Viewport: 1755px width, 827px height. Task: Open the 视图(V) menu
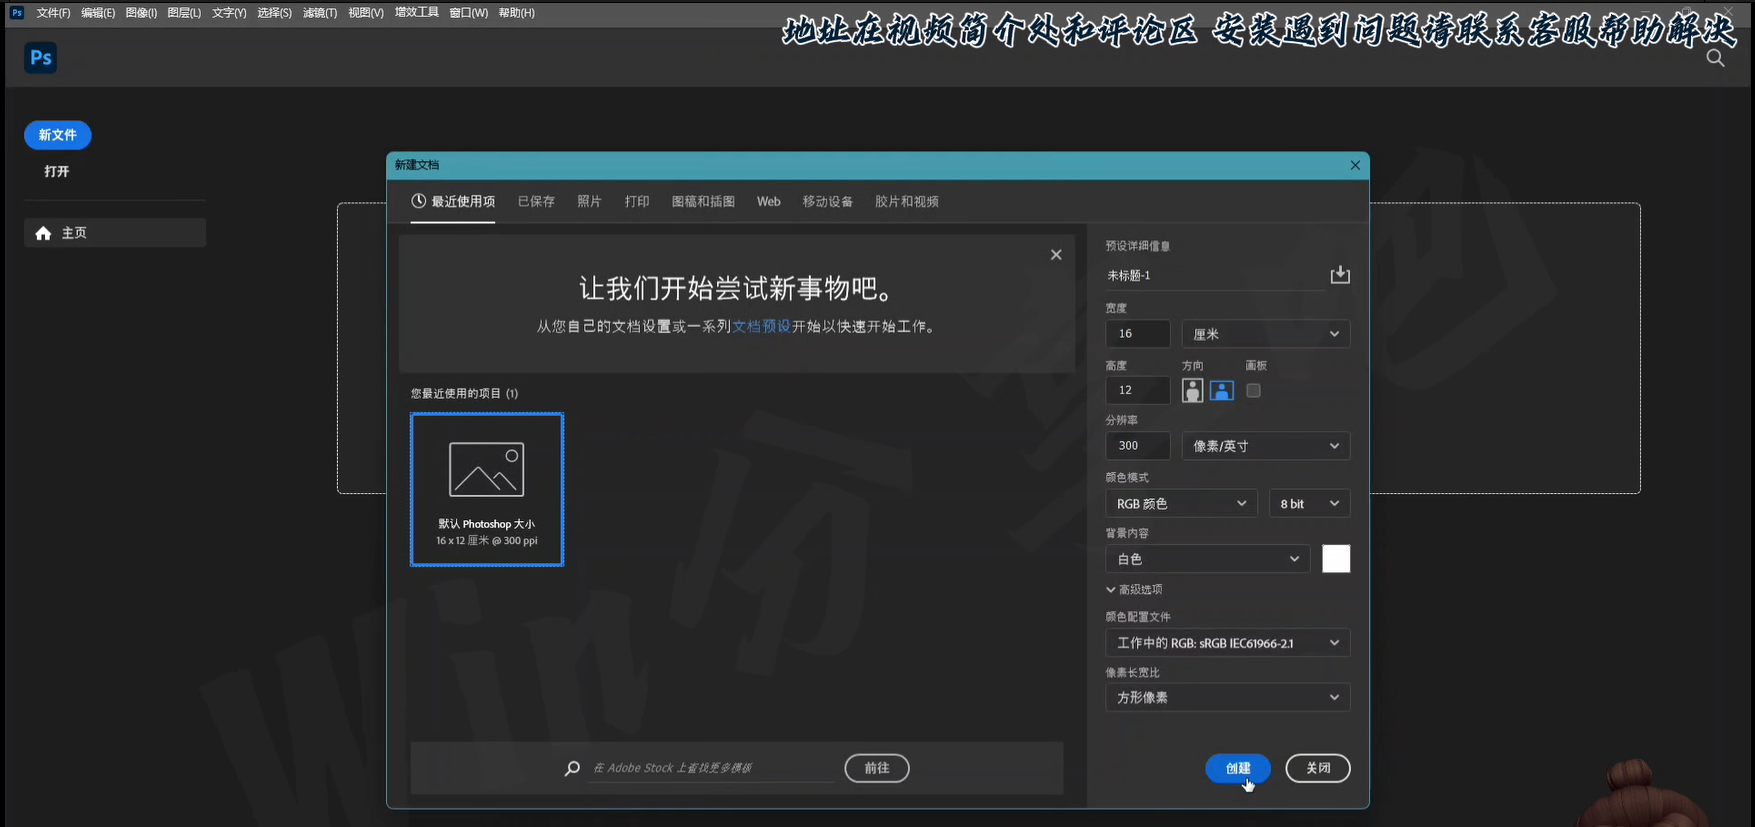pos(366,13)
